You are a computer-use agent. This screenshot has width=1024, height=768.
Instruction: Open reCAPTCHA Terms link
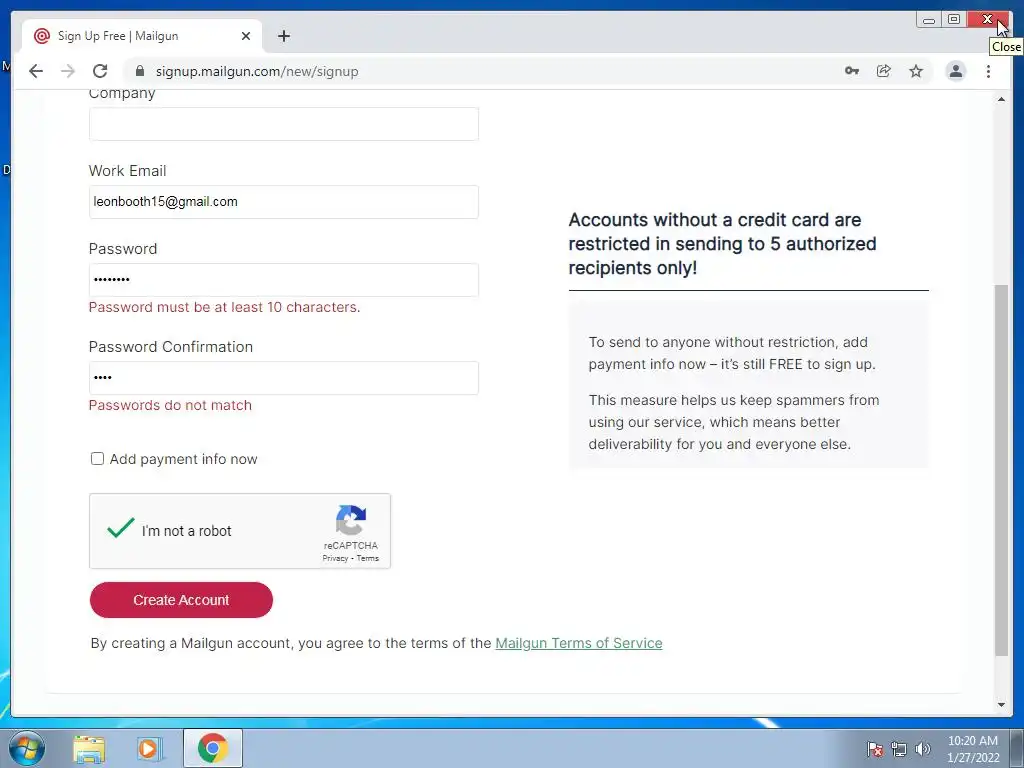[368, 558]
